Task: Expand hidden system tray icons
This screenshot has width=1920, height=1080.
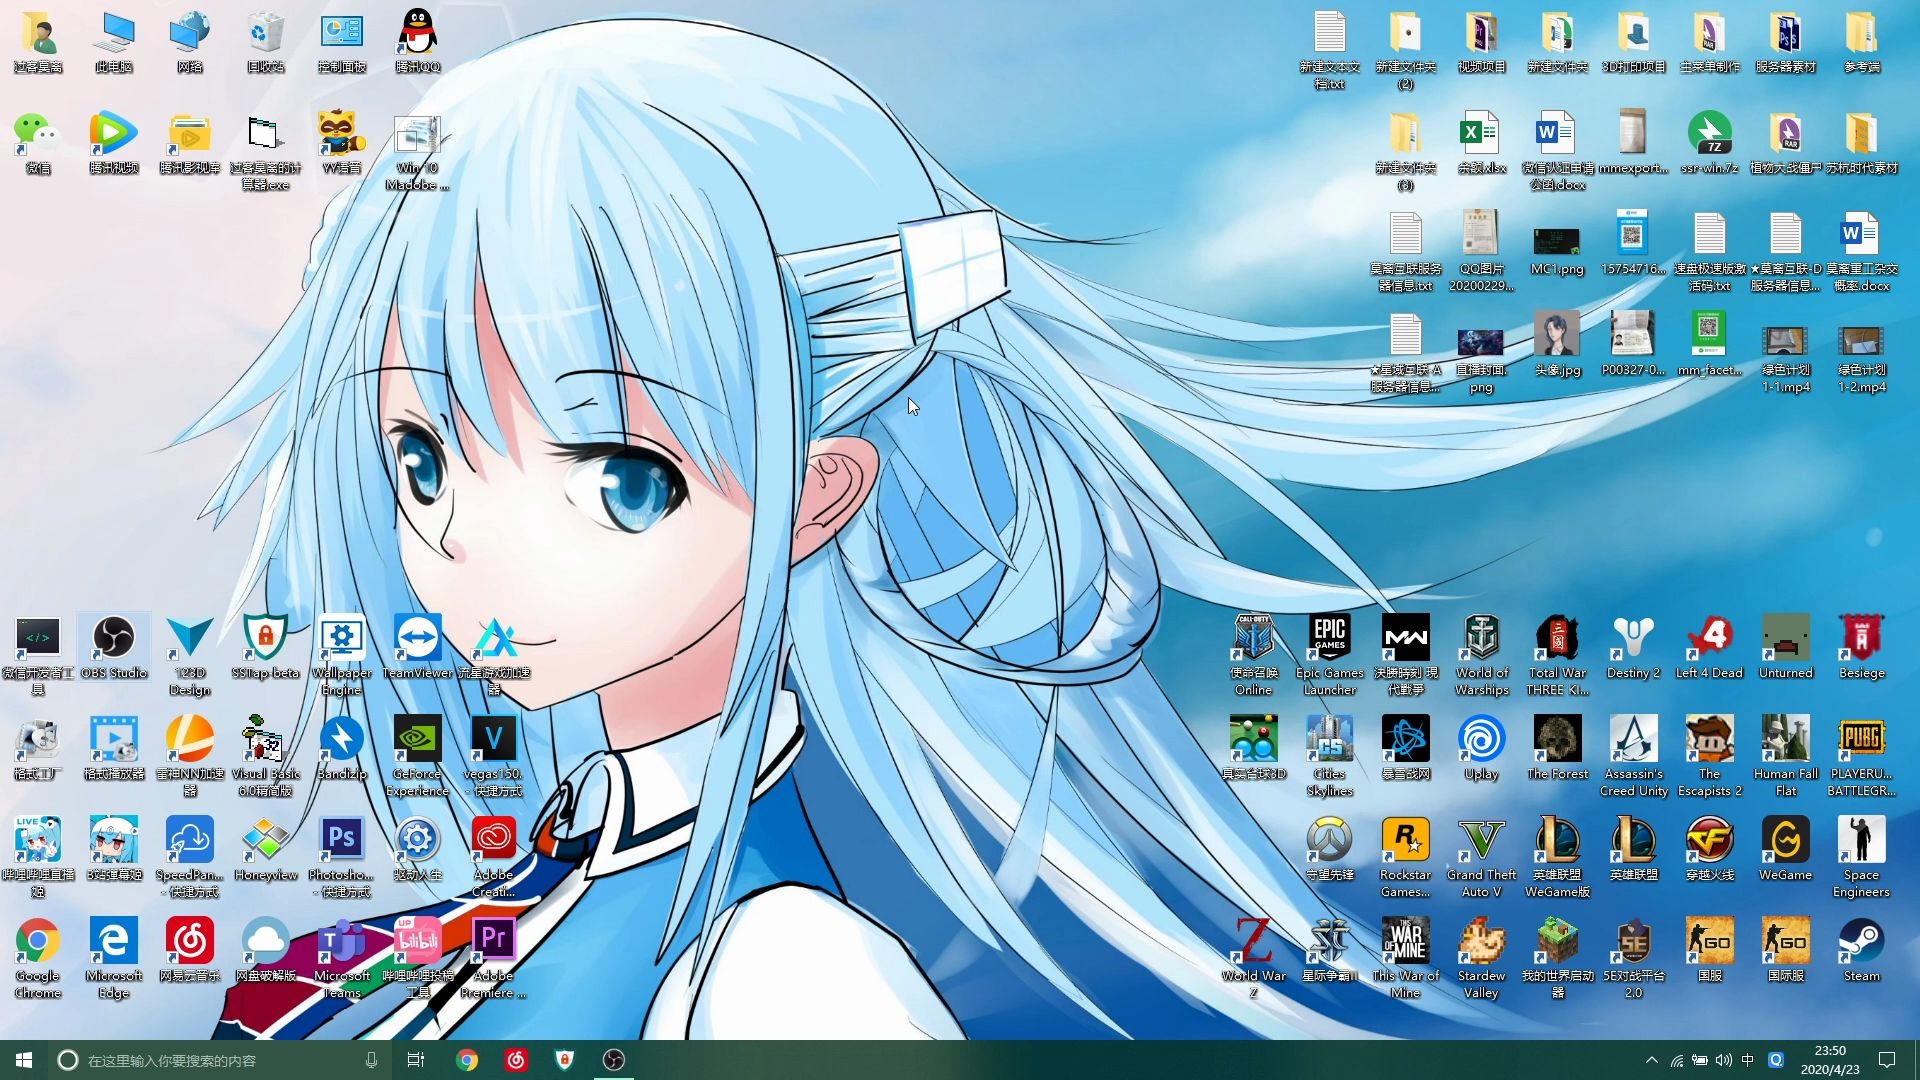Action: [1651, 1060]
